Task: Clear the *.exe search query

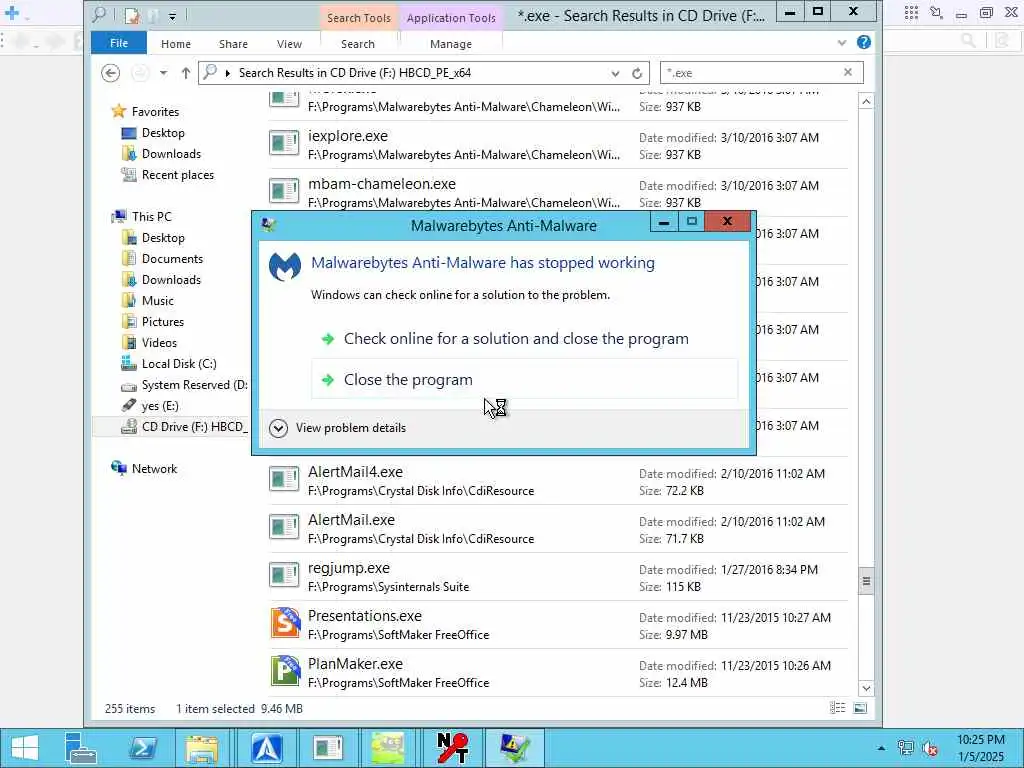Action: click(x=848, y=72)
